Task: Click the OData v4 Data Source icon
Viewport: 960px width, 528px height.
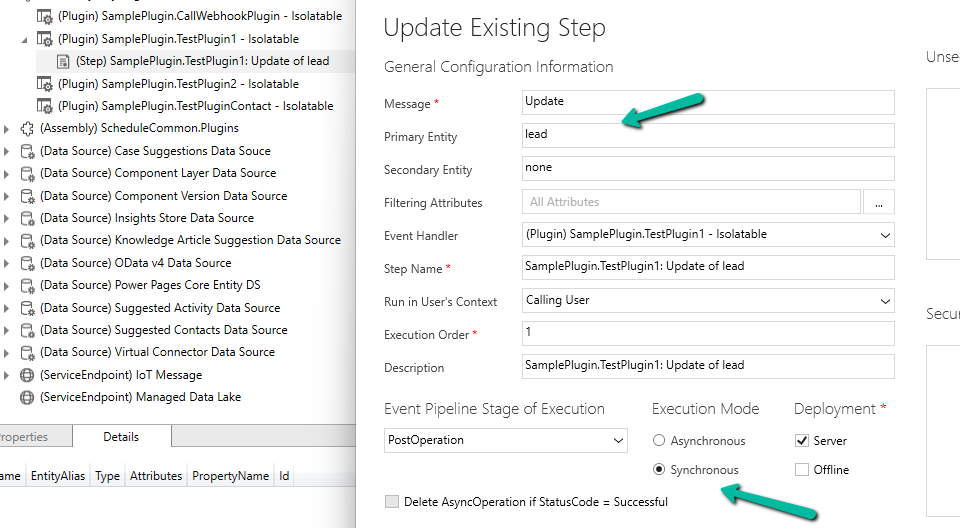Action: pos(27,263)
